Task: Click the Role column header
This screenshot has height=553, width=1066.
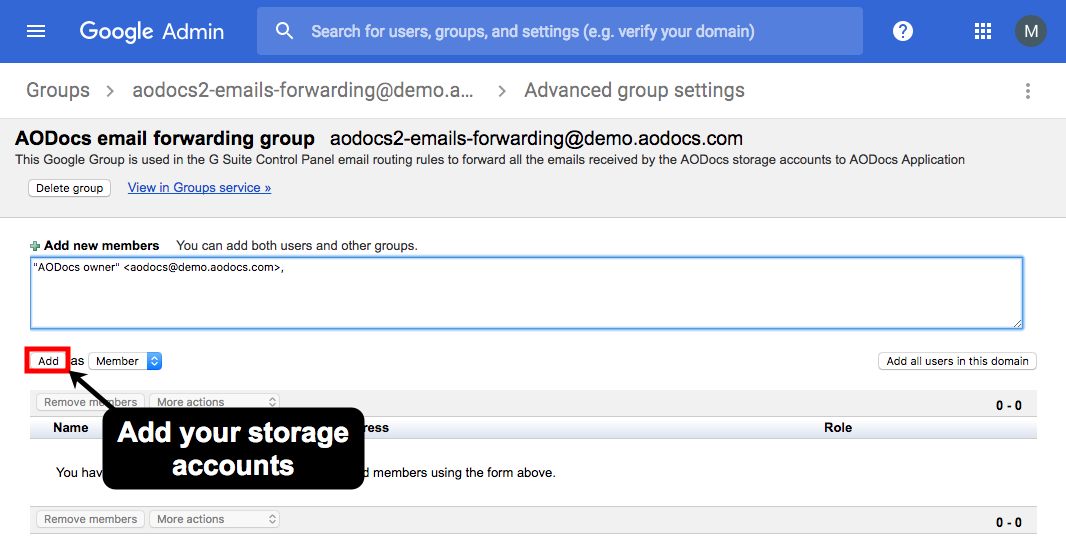Action: 838,428
